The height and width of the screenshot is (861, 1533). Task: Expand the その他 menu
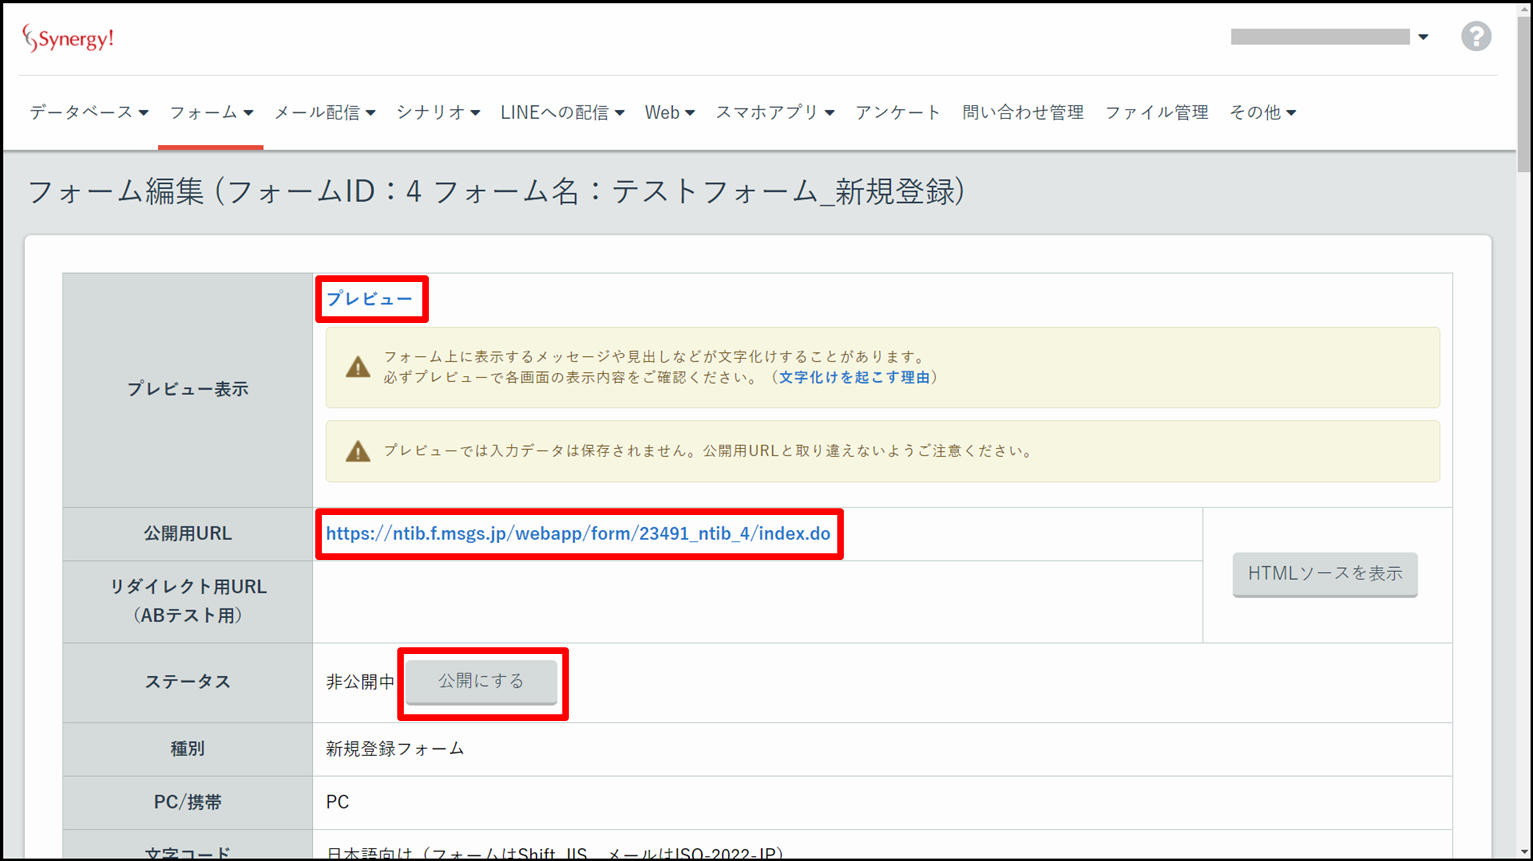tap(1262, 113)
